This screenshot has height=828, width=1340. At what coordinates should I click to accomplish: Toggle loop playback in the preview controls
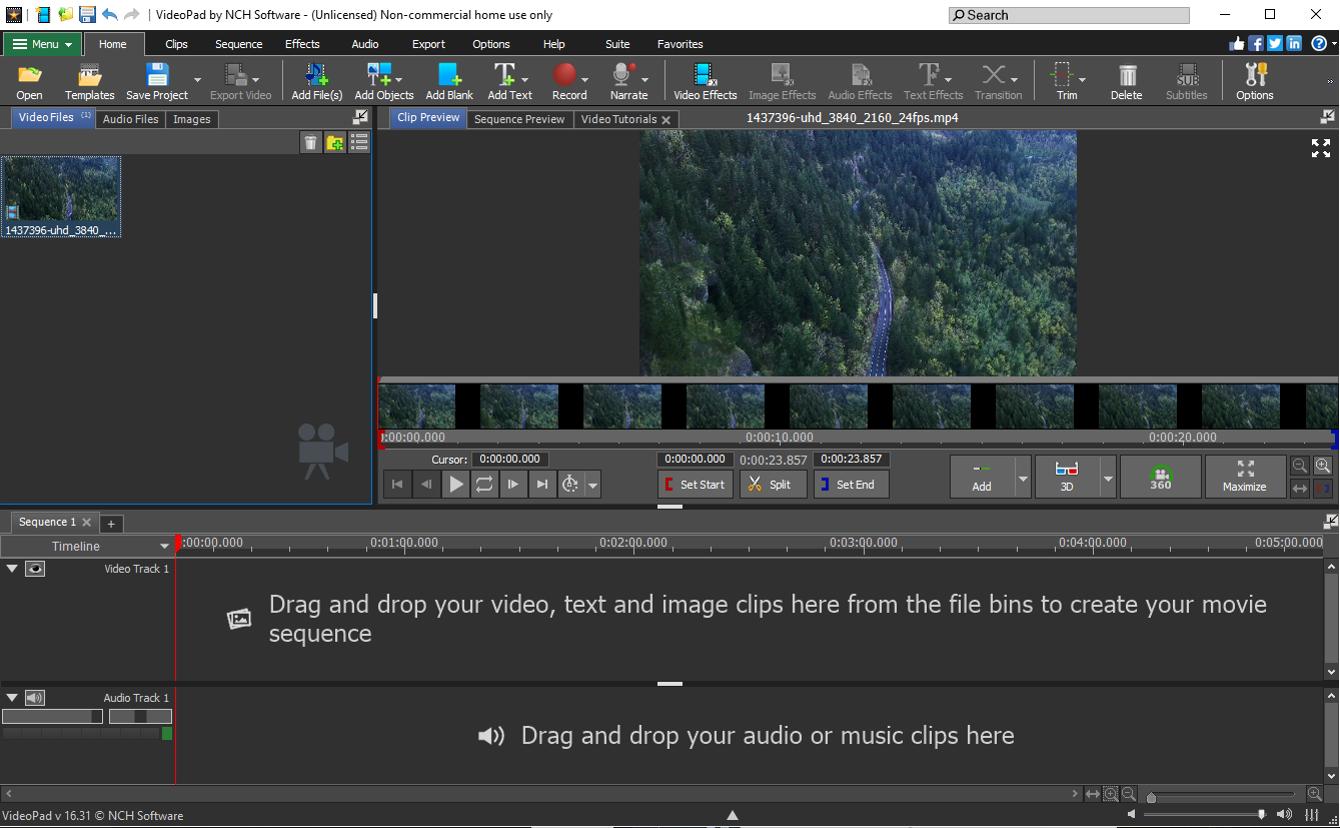coord(484,484)
